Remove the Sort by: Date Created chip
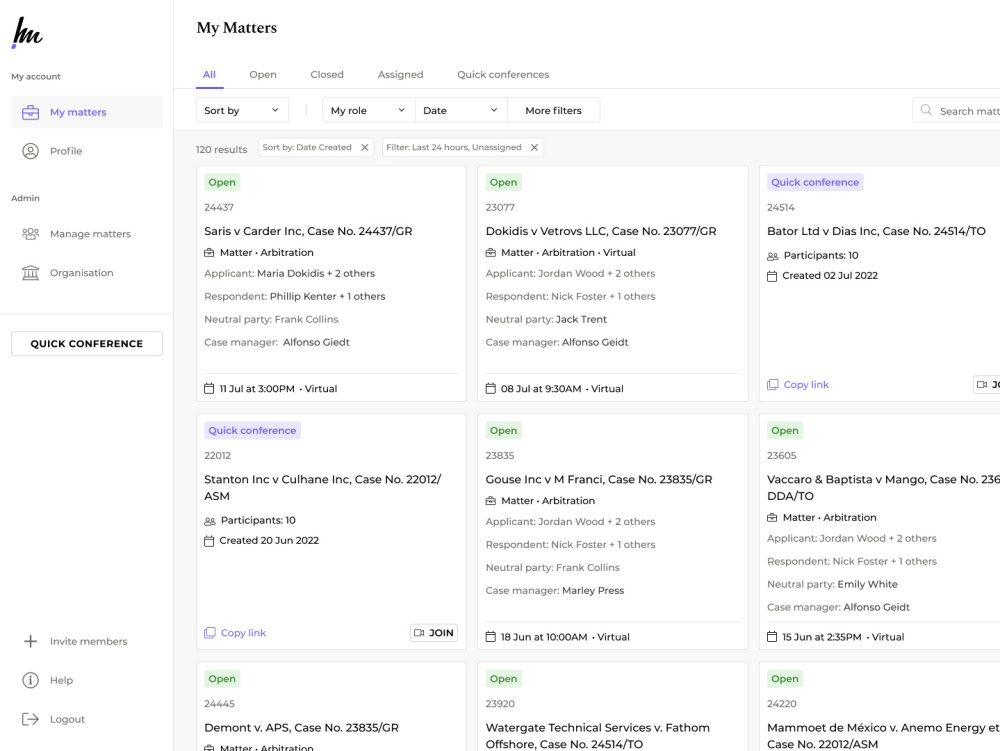 pos(365,147)
